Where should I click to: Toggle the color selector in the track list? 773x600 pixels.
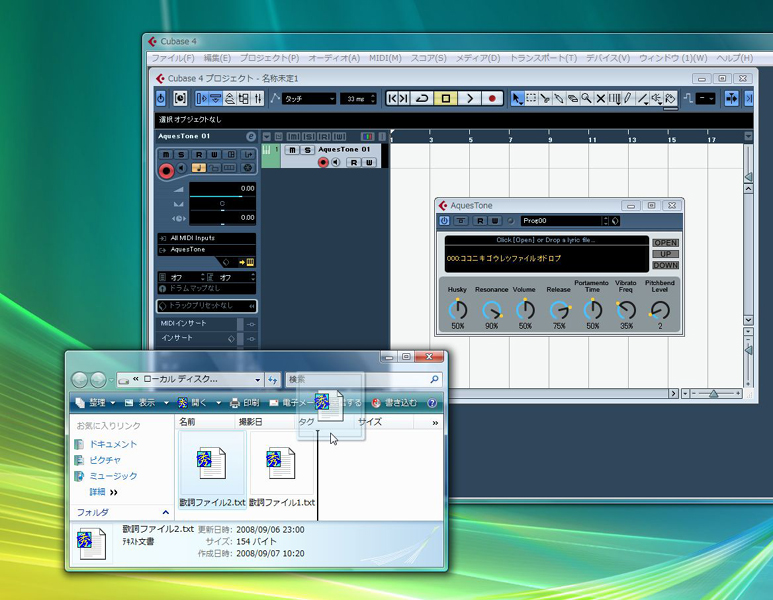pyautogui.click(x=367, y=137)
